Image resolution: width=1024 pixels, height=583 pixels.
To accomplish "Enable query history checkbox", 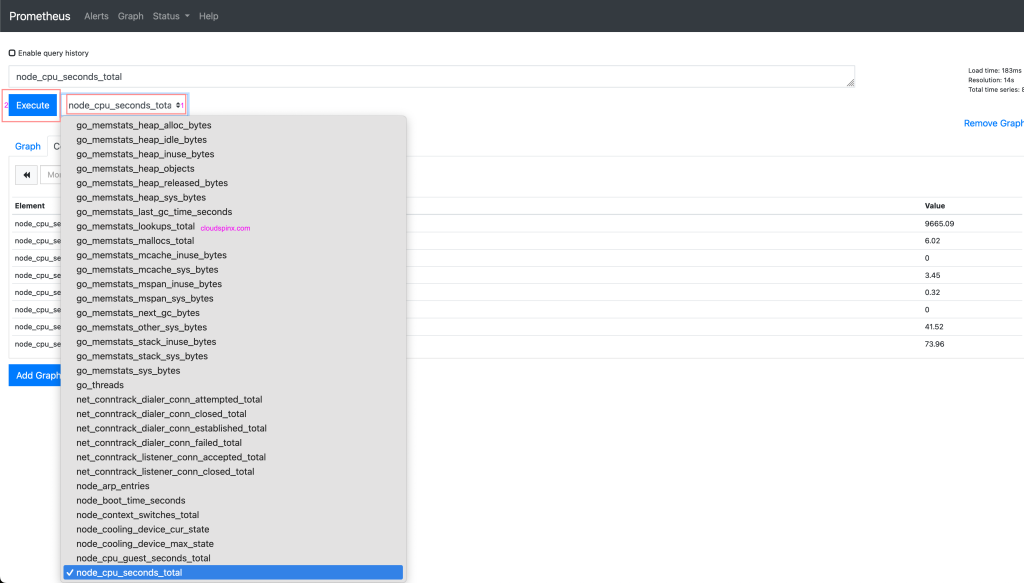I will (x=12, y=53).
